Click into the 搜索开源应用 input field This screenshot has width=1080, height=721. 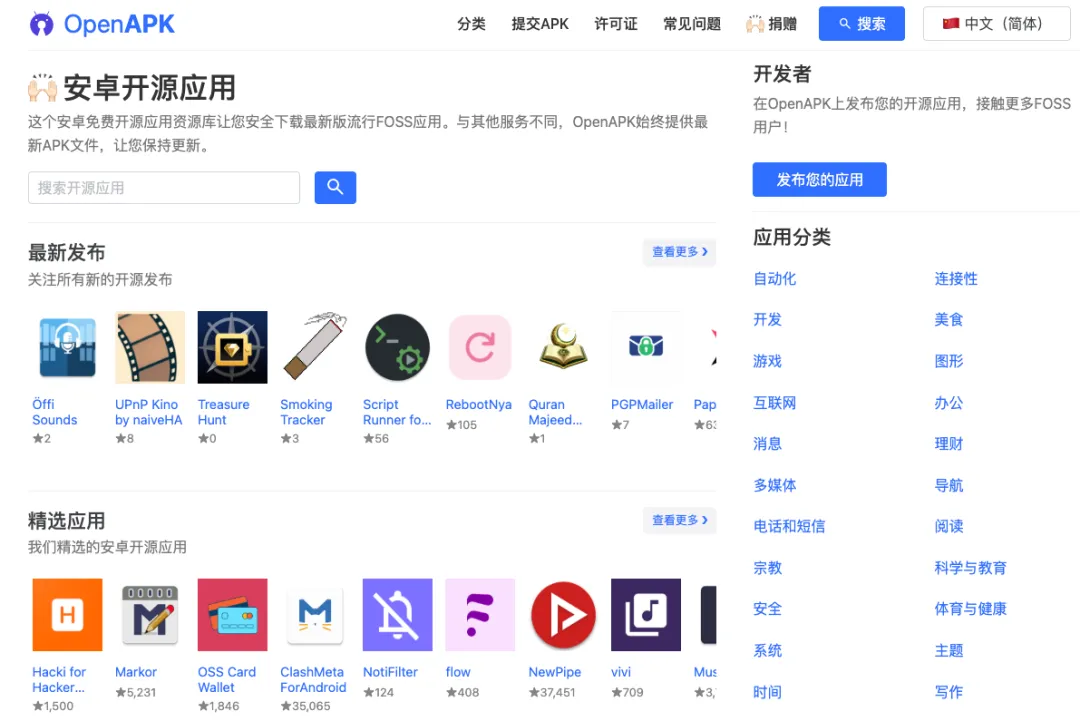[x=164, y=187]
